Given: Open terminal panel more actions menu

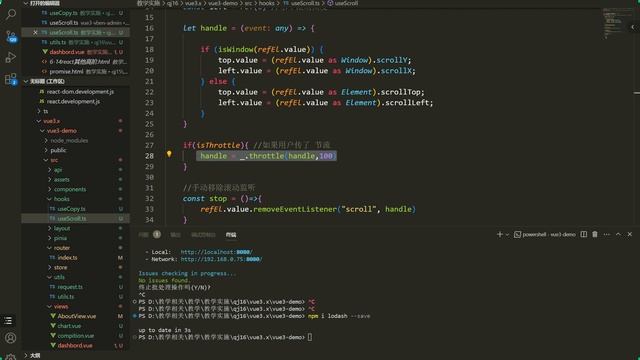Looking at the screenshot, I should (x=607, y=234).
